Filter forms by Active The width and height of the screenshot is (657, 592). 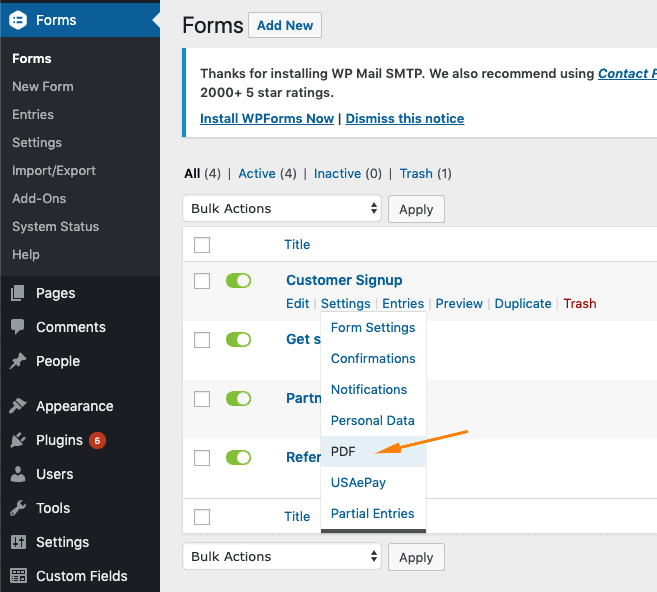257,173
